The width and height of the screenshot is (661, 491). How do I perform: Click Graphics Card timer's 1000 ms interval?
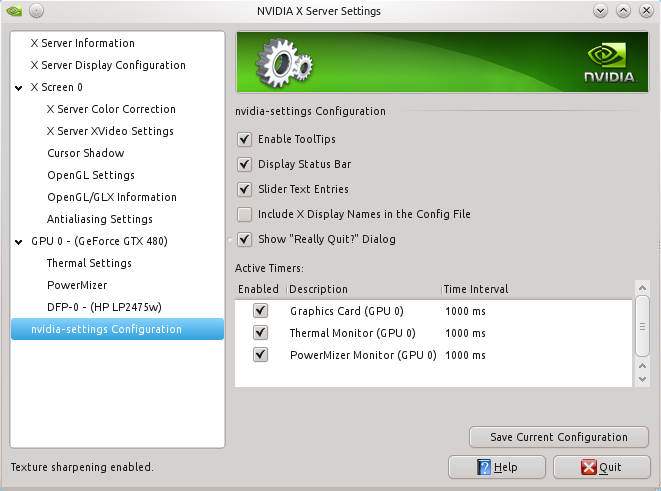(x=465, y=311)
